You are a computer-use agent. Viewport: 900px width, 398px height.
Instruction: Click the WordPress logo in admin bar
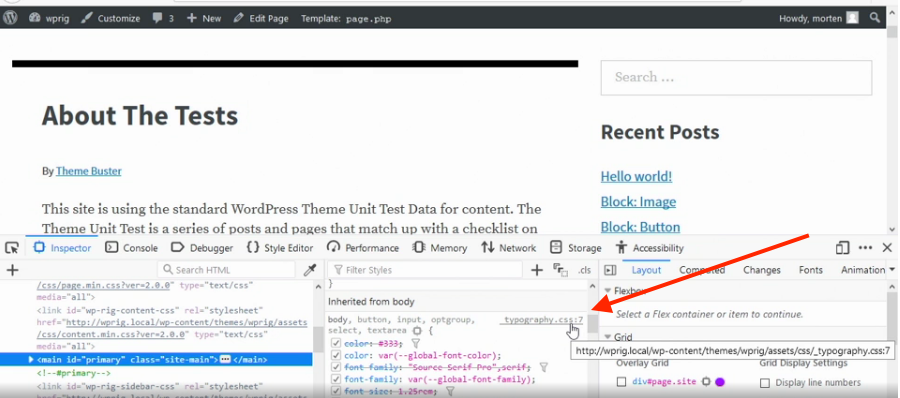click(9, 18)
